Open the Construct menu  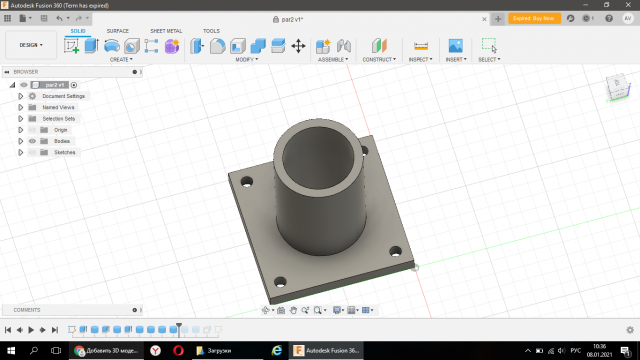[379, 60]
